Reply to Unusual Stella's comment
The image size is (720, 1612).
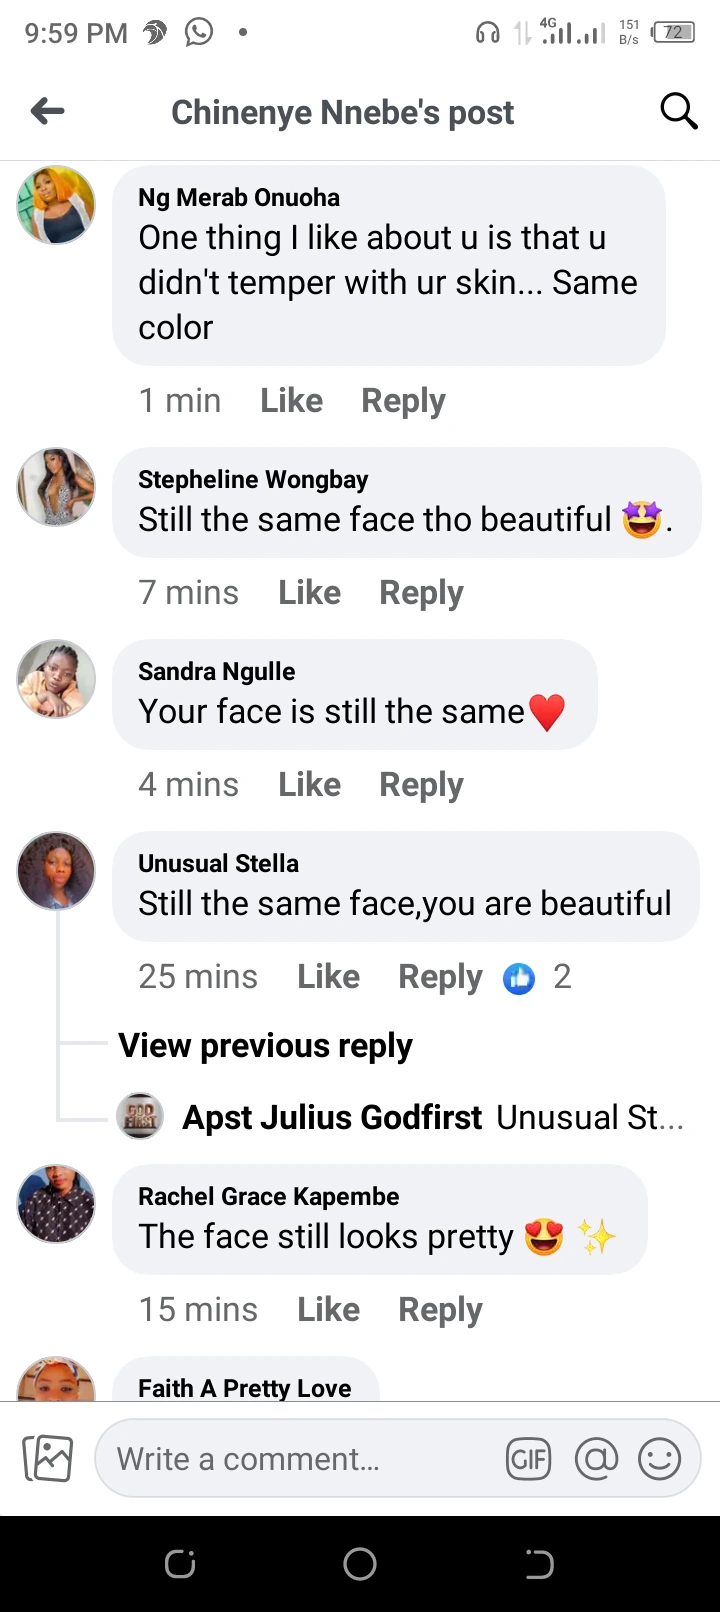[x=440, y=977]
